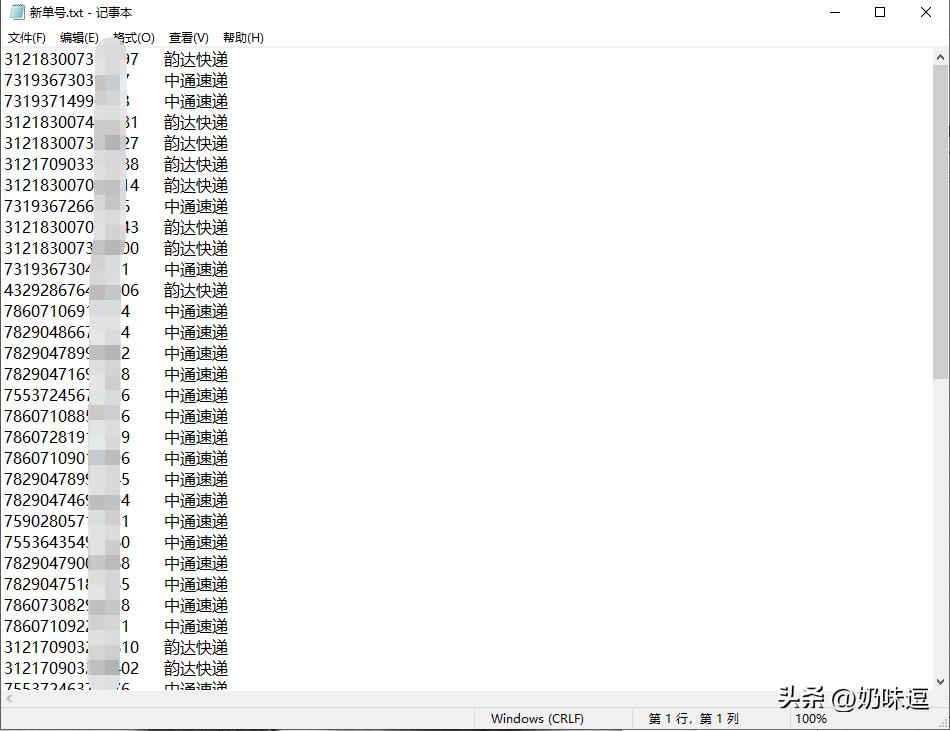This screenshot has height=731, width=950.
Task: Click 中通速递 on the 755372456 line
Action: (x=196, y=395)
